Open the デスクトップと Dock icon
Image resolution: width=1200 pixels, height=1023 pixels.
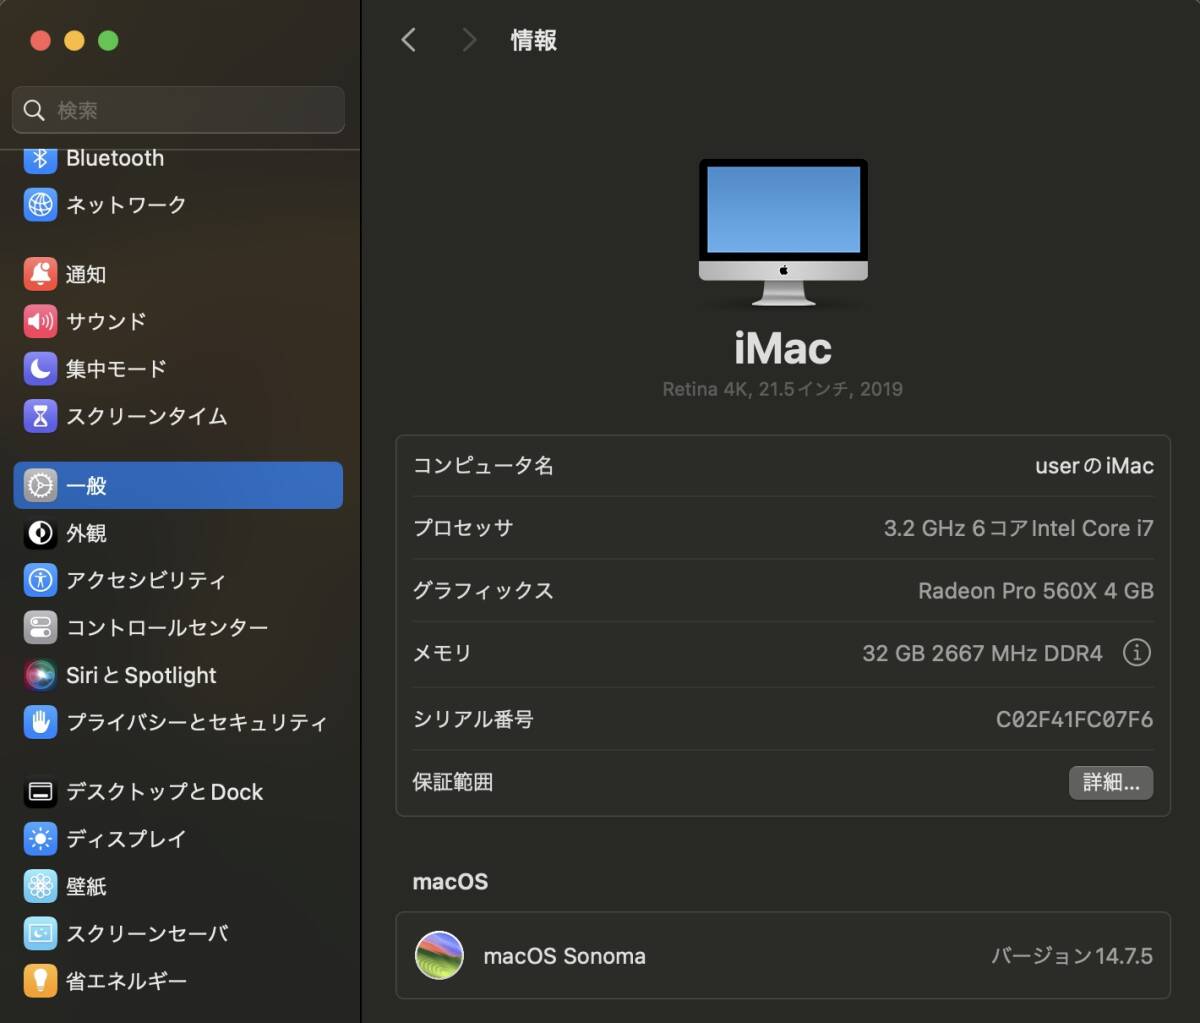tap(40, 792)
